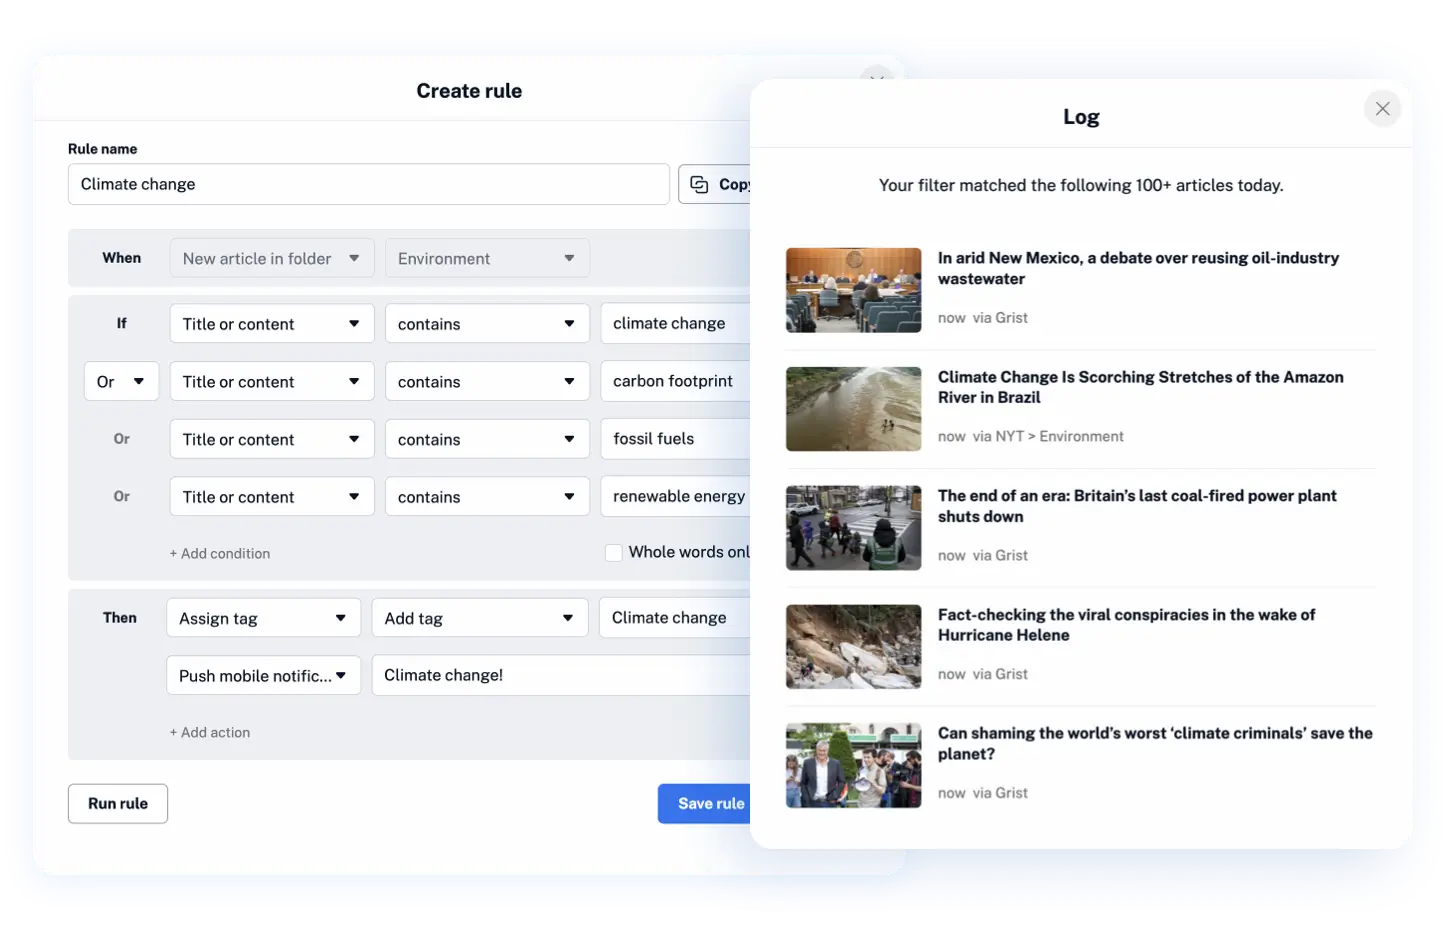This screenshot has height=929, width=1446.
Task: Click the Rule name input field
Action: pyautogui.click(x=369, y=185)
